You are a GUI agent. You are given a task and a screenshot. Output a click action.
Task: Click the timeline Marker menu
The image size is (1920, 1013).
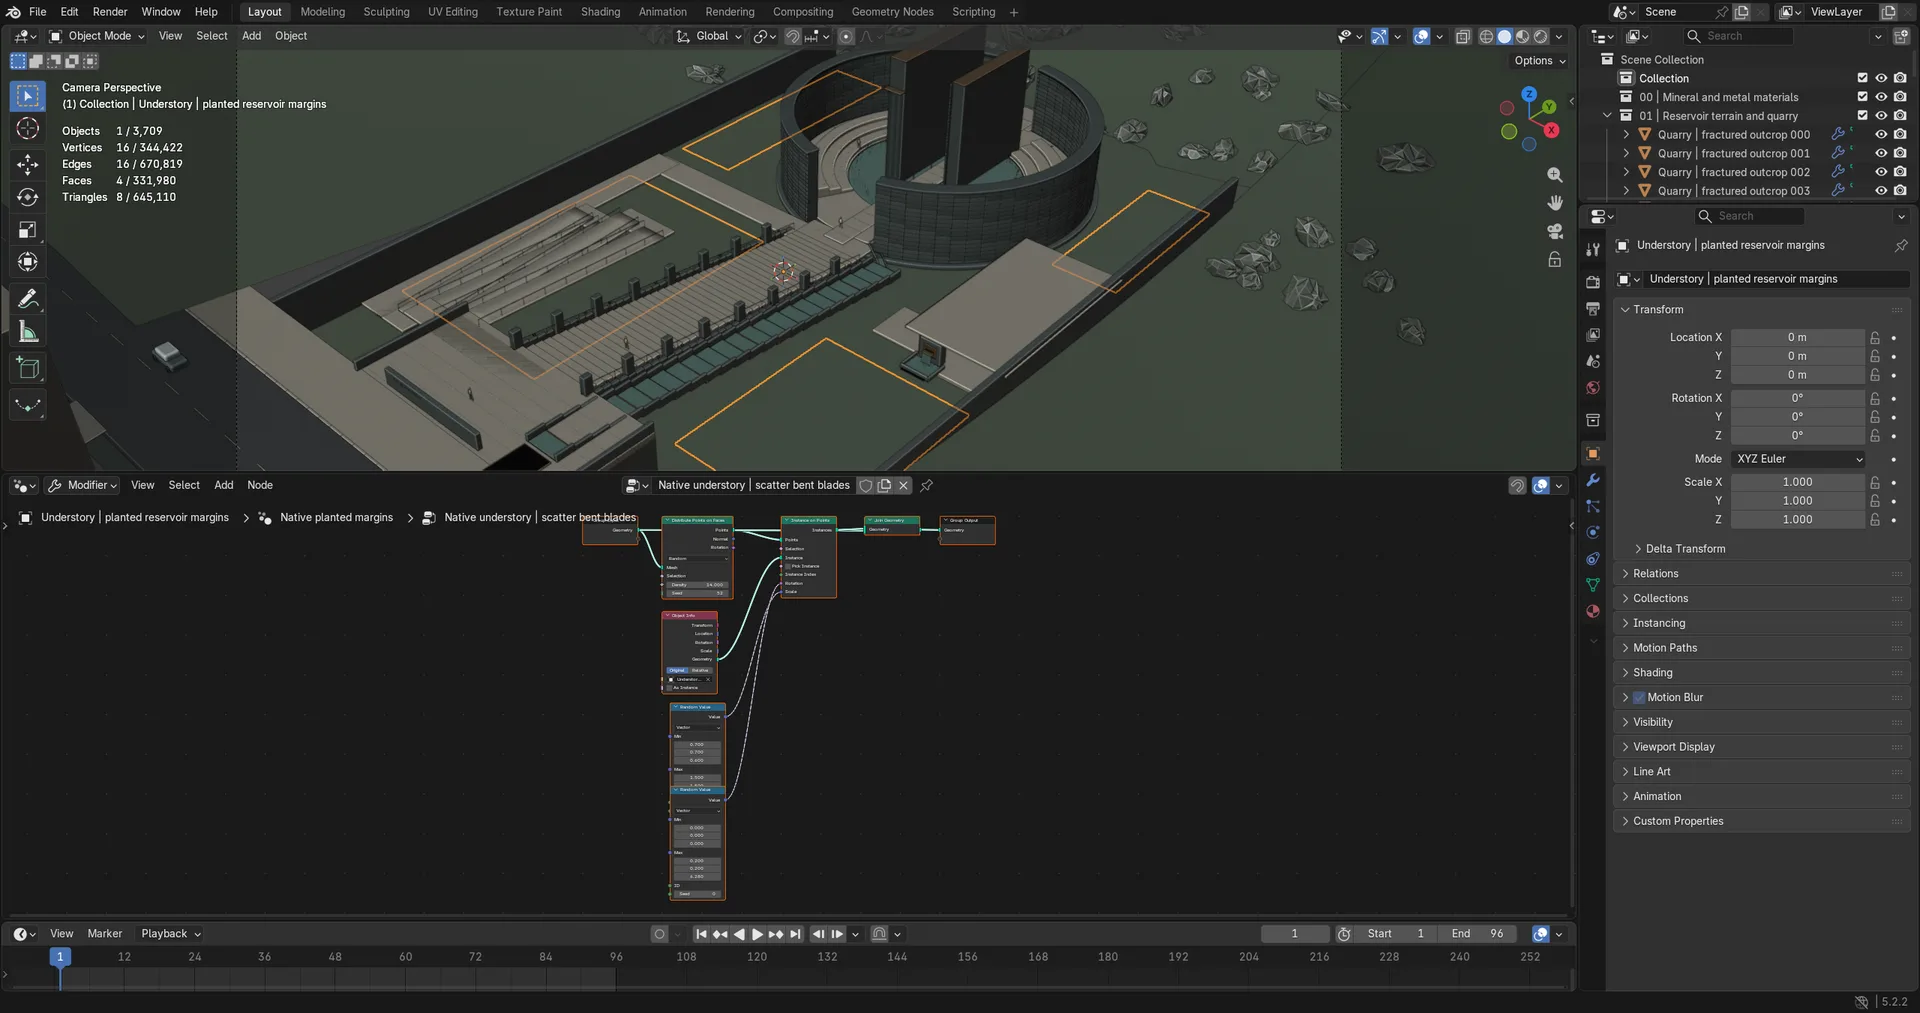coord(105,934)
